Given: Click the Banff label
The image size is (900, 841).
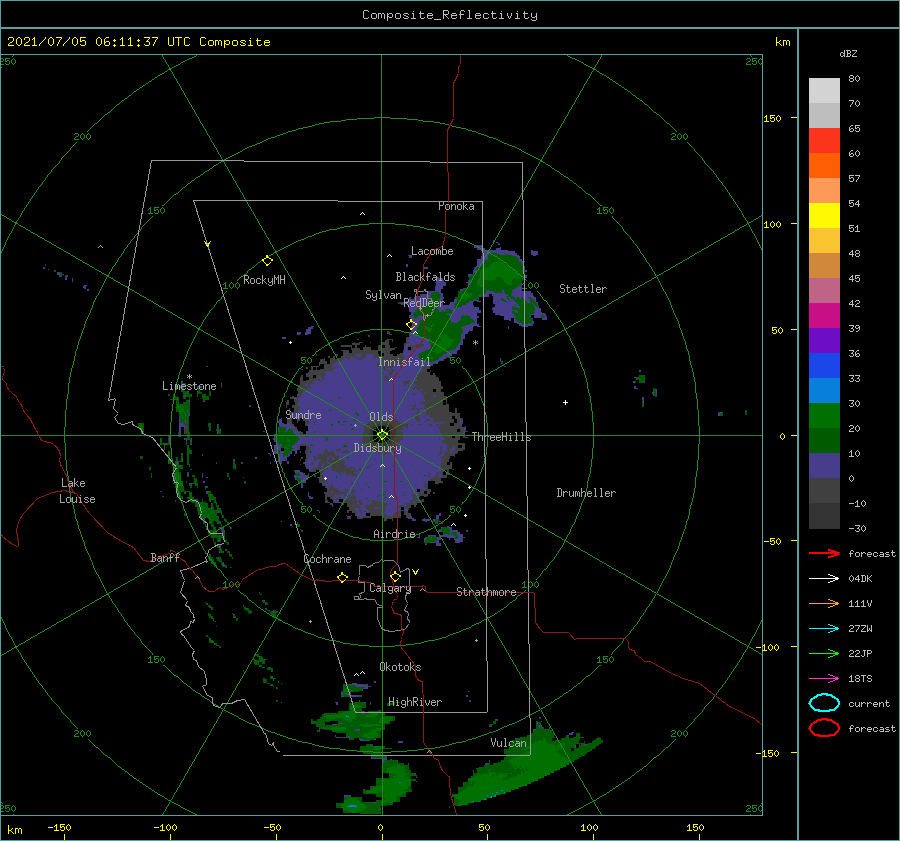Looking at the screenshot, I should [x=165, y=557].
